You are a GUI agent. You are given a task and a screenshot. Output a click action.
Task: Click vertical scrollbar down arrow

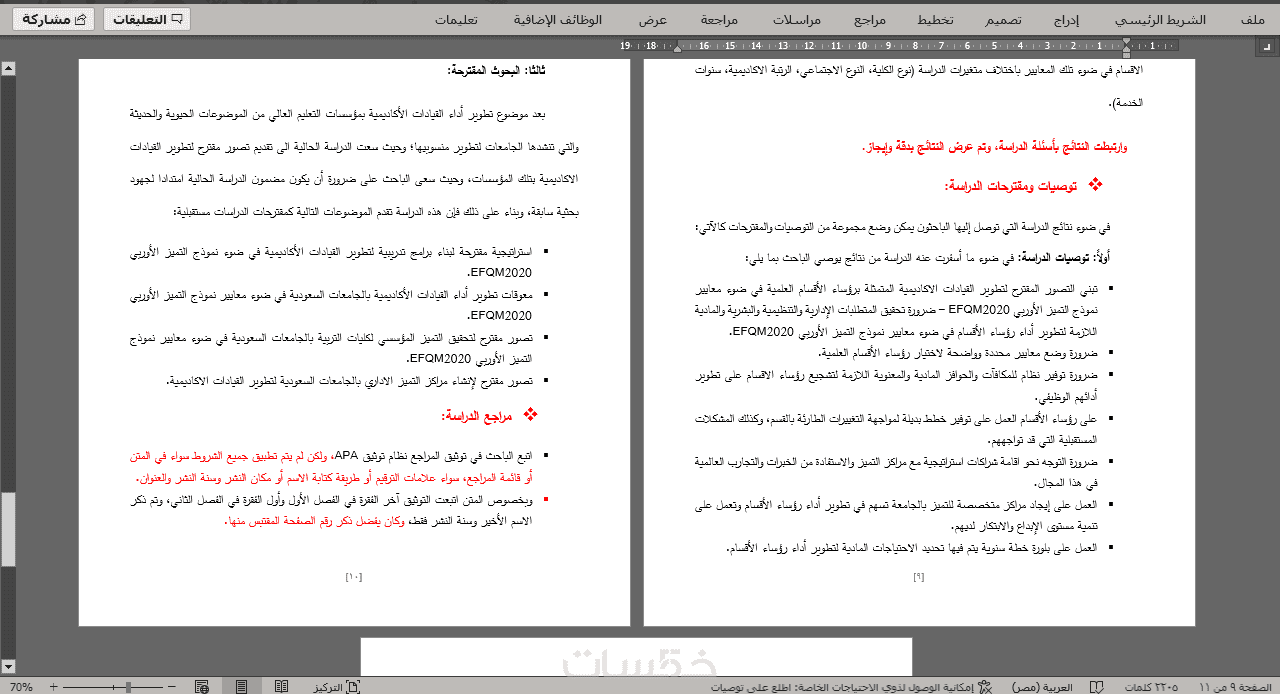point(8,665)
